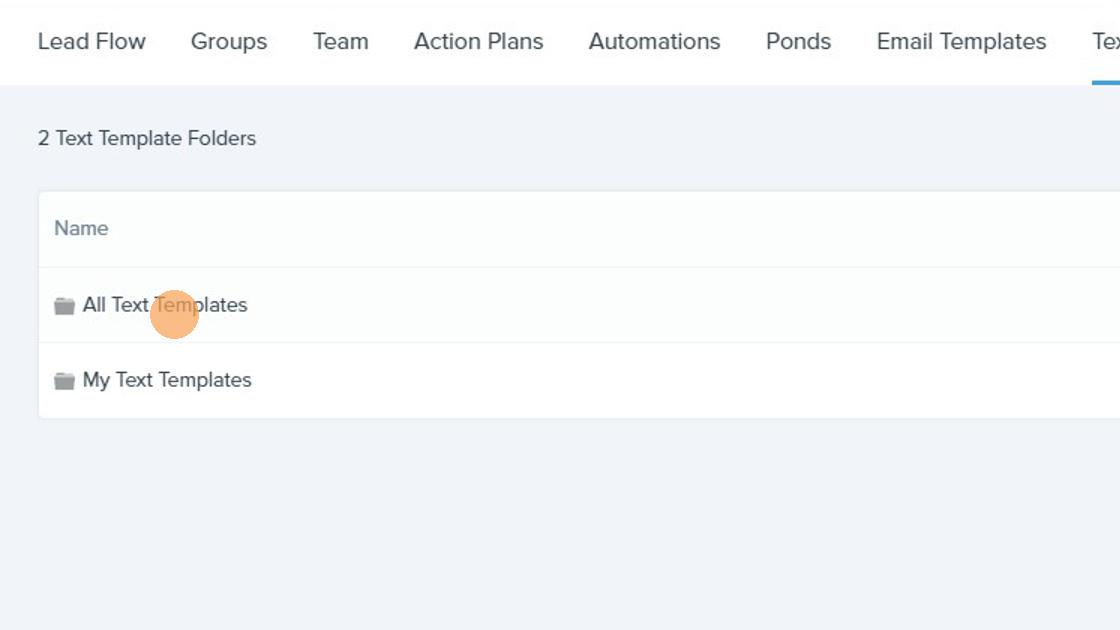The width and height of the screenshot is (1120, 630).
Task: Sort by the Name column header
Action: pyautogui.click(x=81, y=229)
